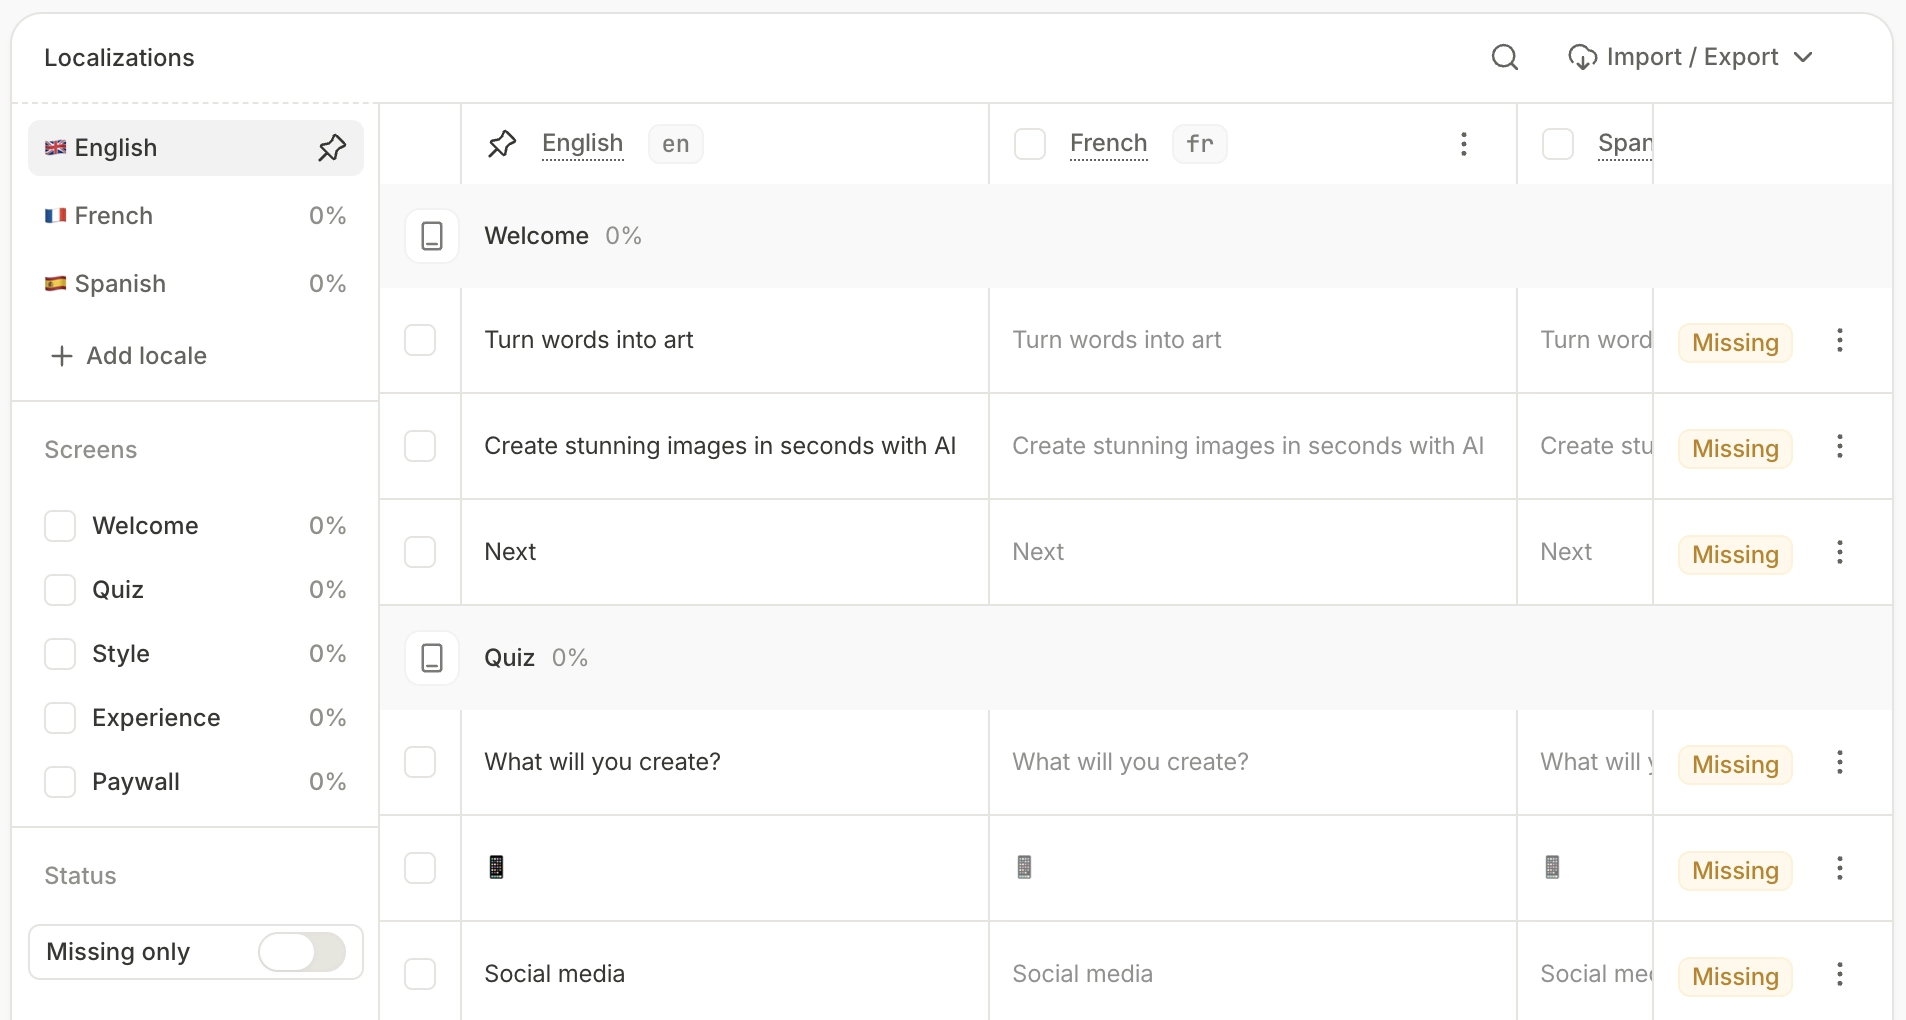Click Add locale
The width and height of the screenshot is (1906, 1020).
point(129,356)
